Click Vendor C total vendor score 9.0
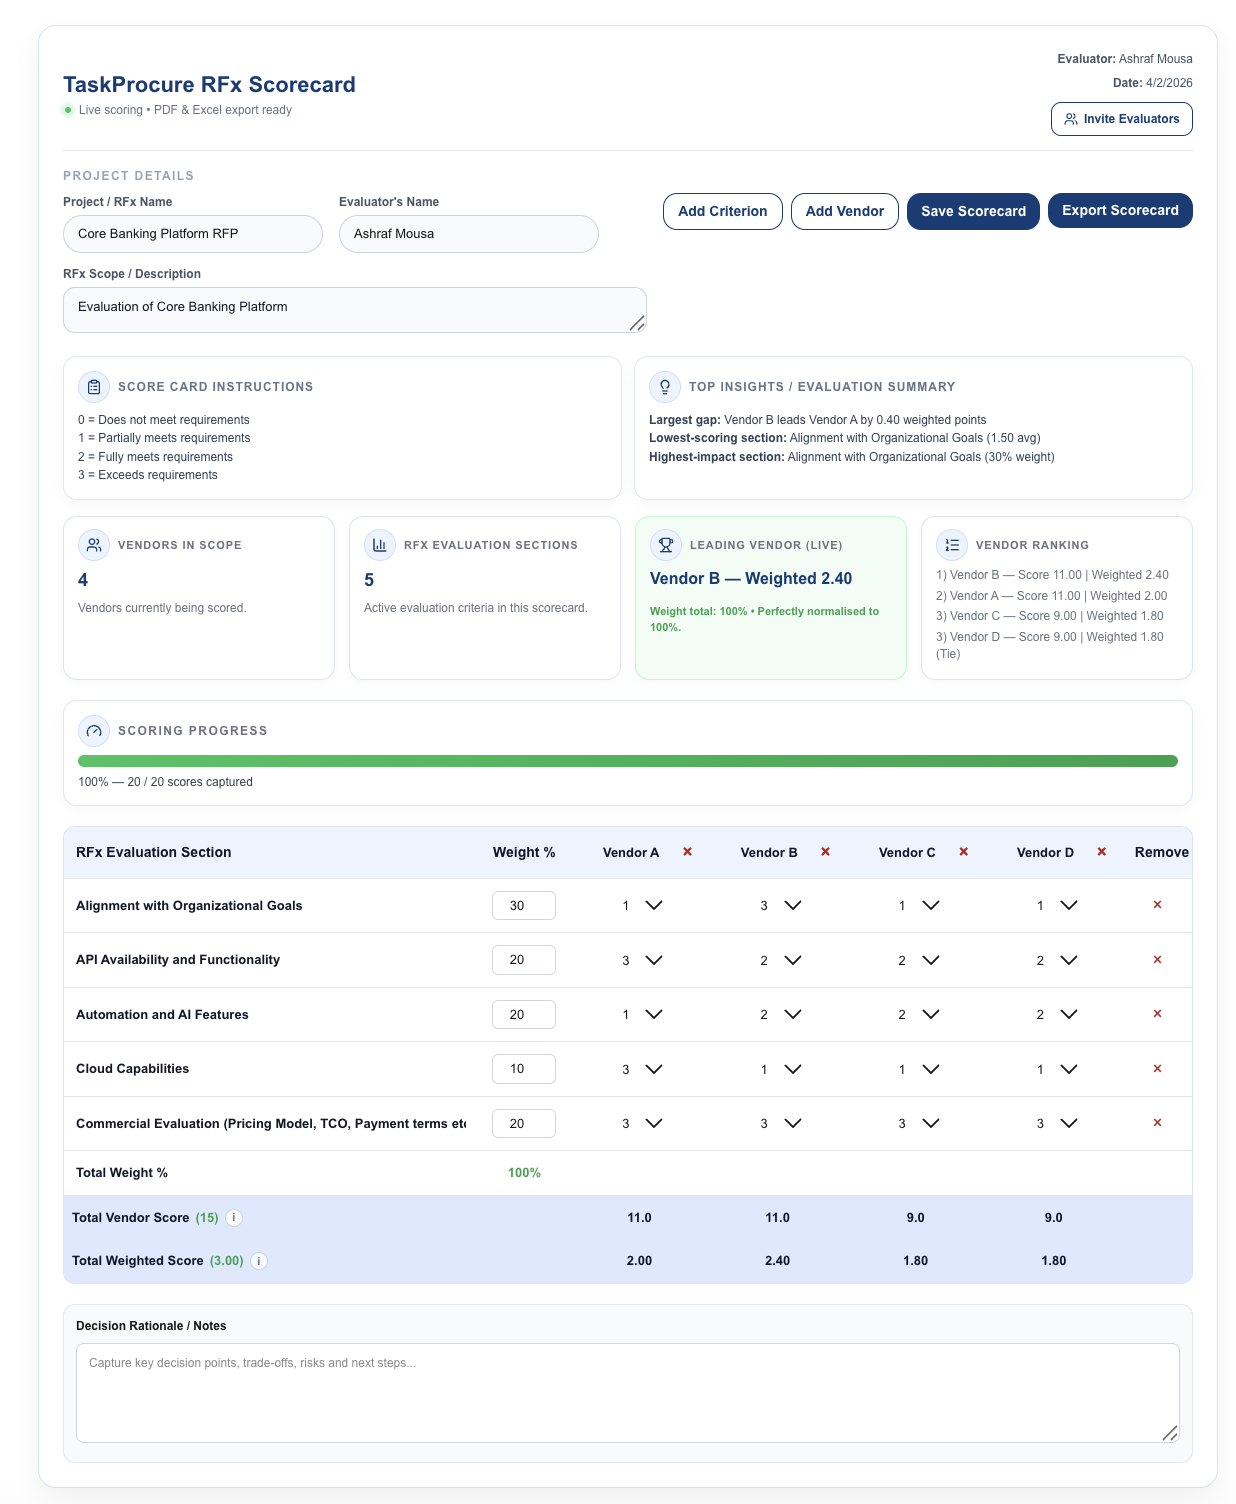1236x1504 pixels. pyautogui.click(x=915, y=1218)
